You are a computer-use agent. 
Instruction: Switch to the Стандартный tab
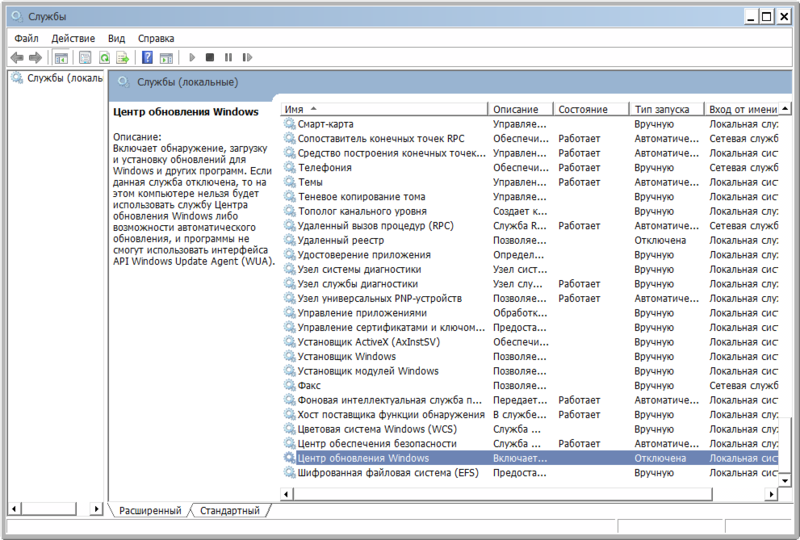[230, 510]
